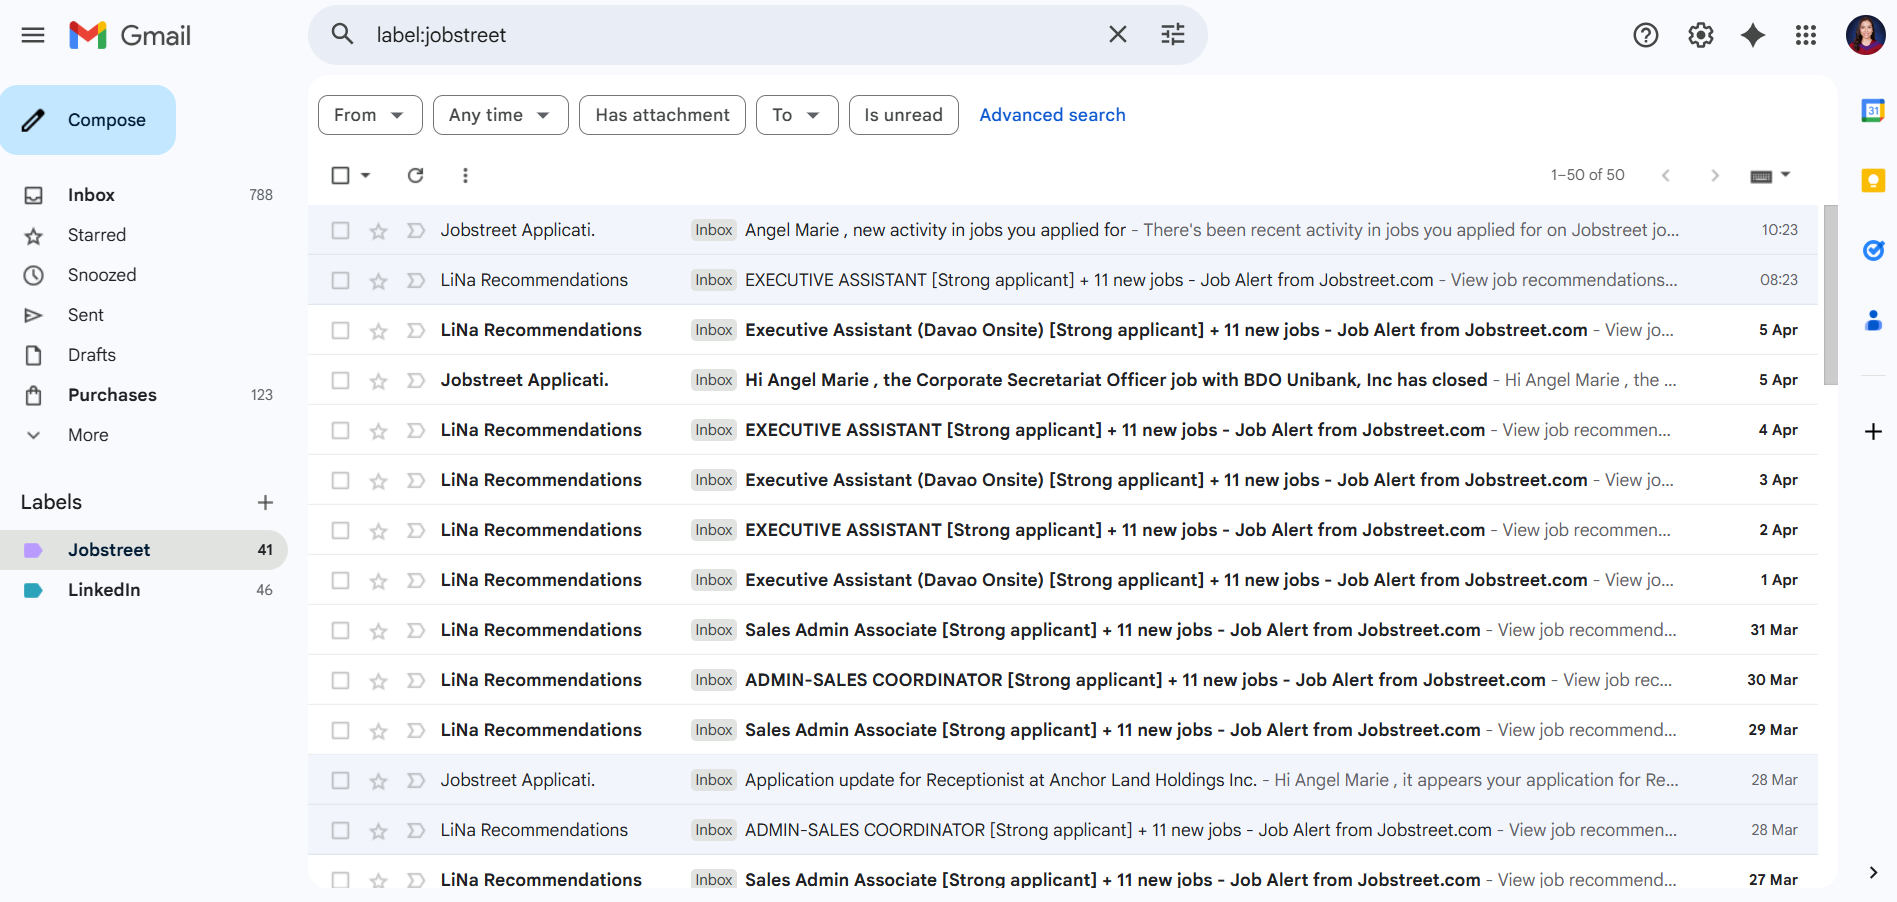
Task: Open the LinkedIn label
Action: [104, 590]
